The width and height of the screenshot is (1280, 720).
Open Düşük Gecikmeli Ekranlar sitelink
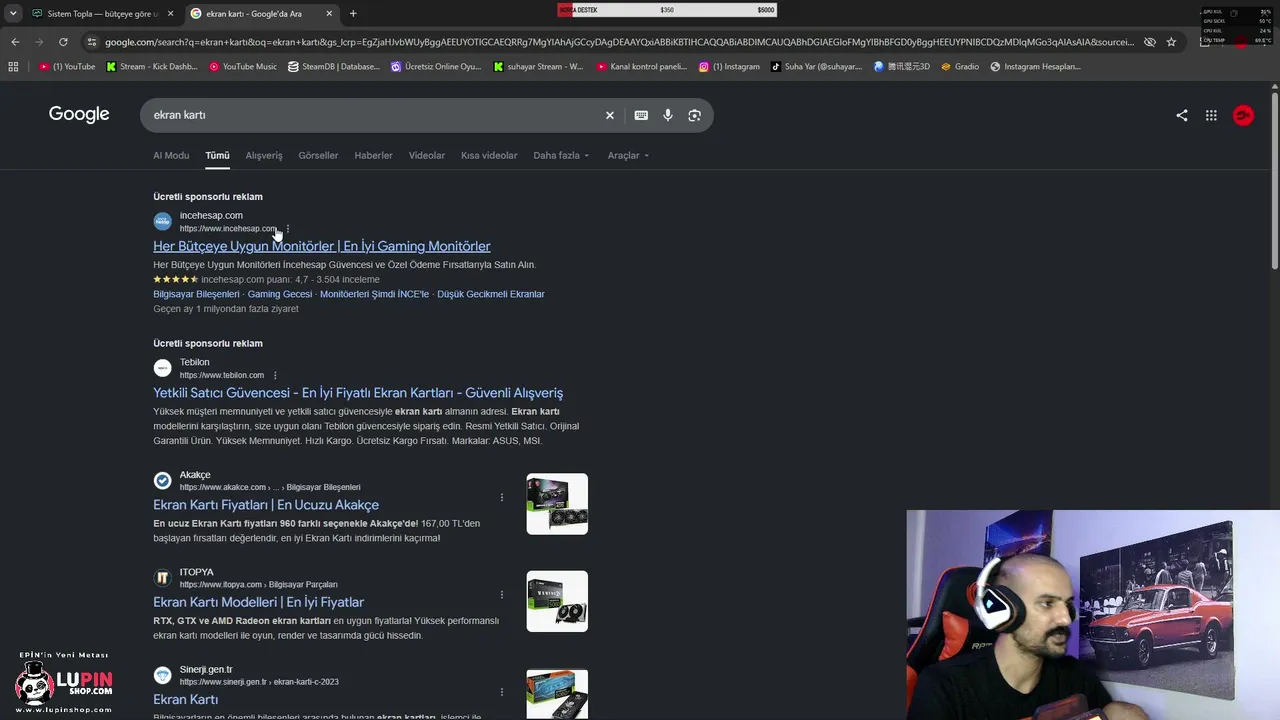pyautogui.click(x=491, y=294)
